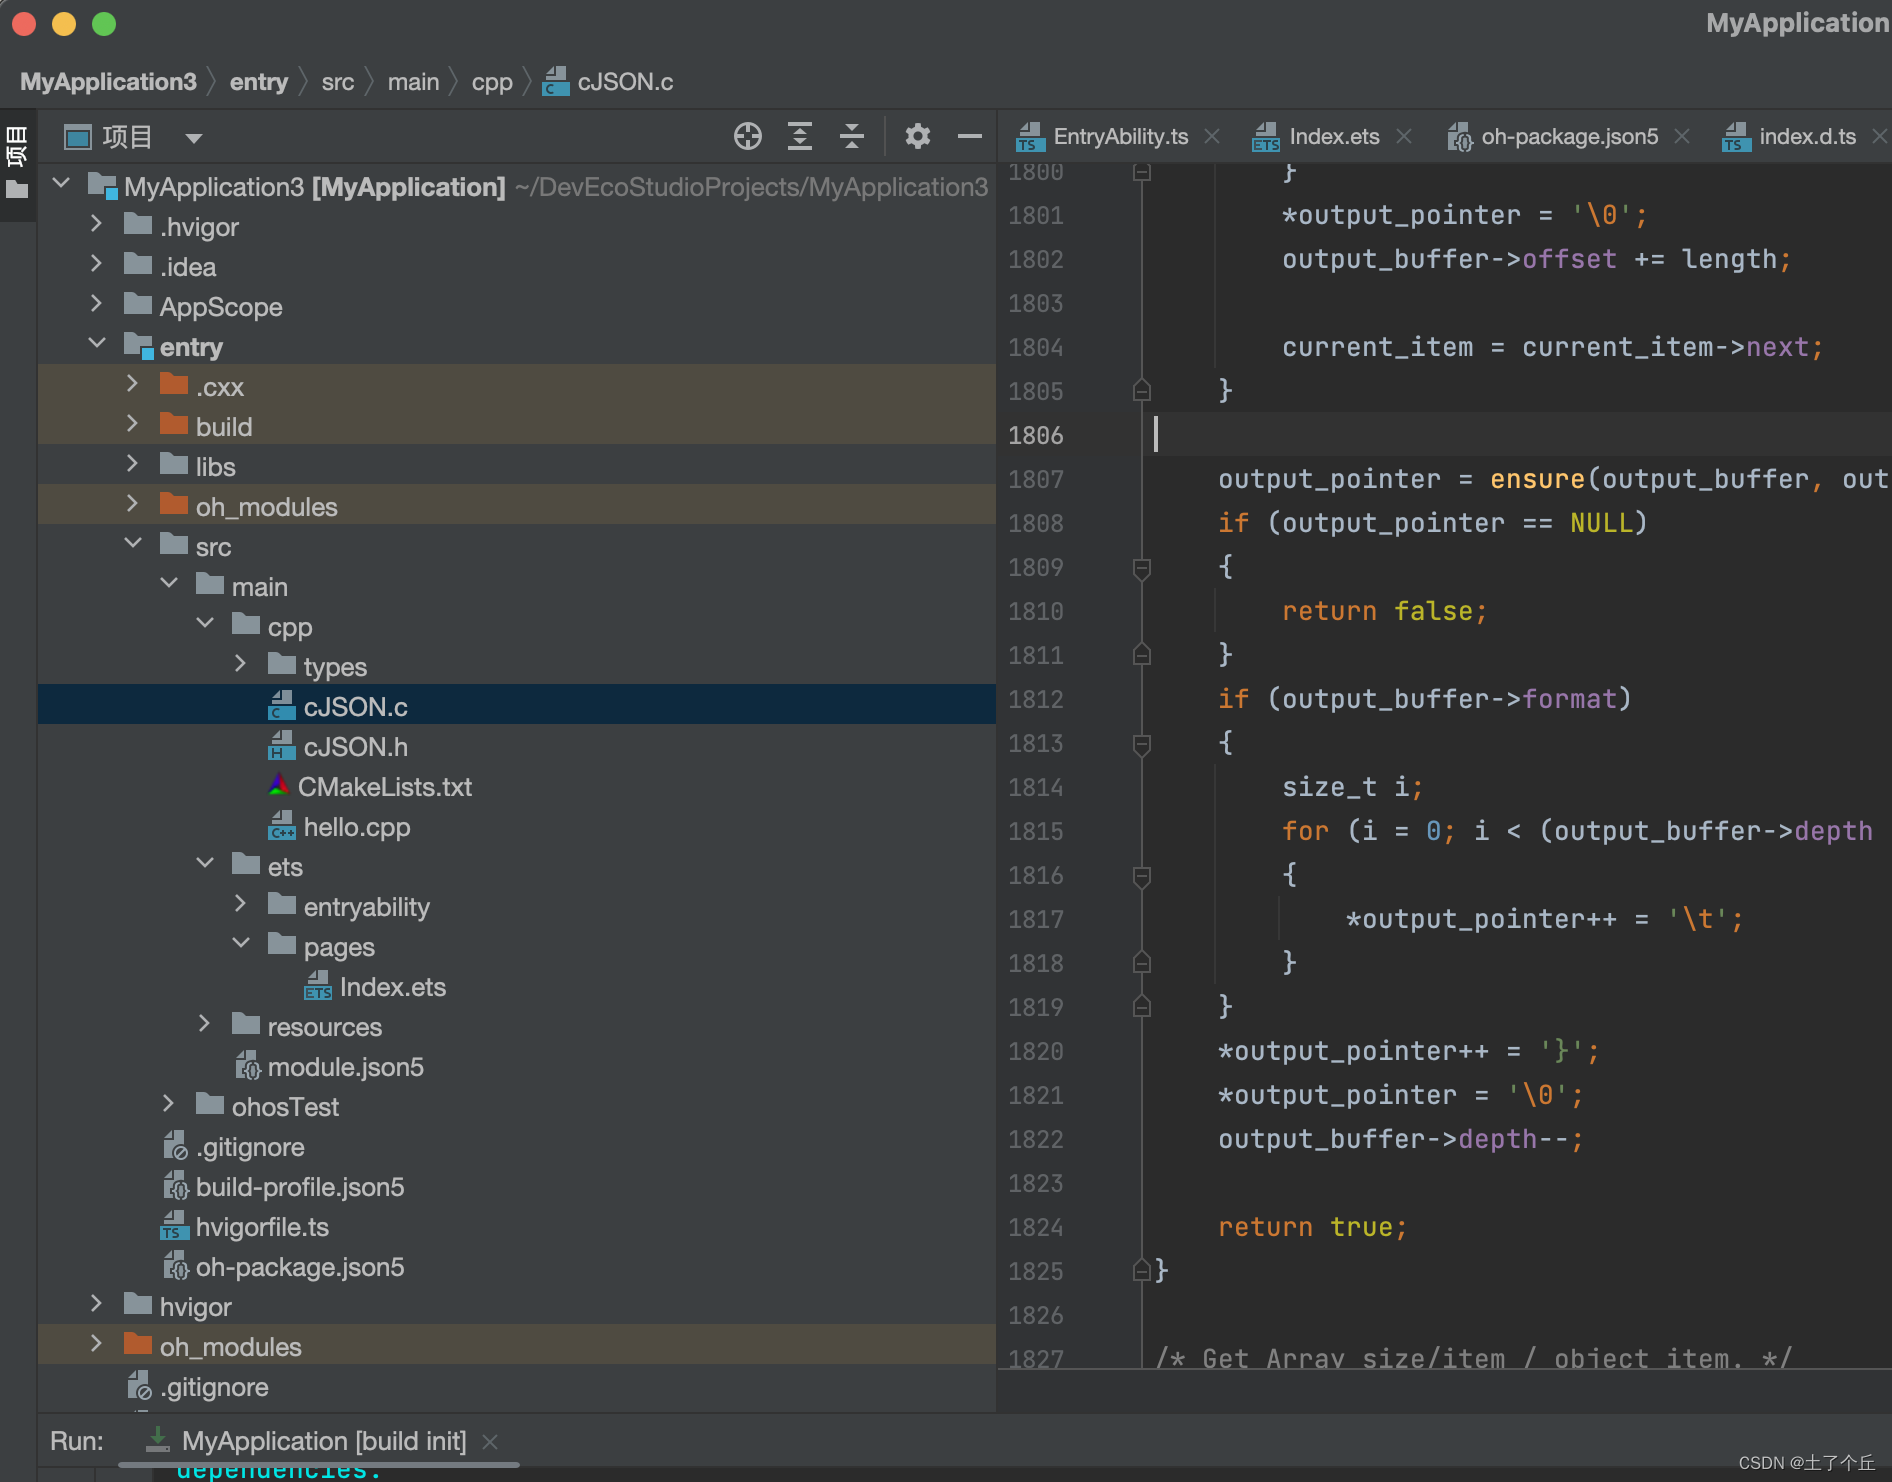Click the locate/select opened file crosshair icon
The height and width of the screenshot is (1482, 1892).
coord(747,136)
